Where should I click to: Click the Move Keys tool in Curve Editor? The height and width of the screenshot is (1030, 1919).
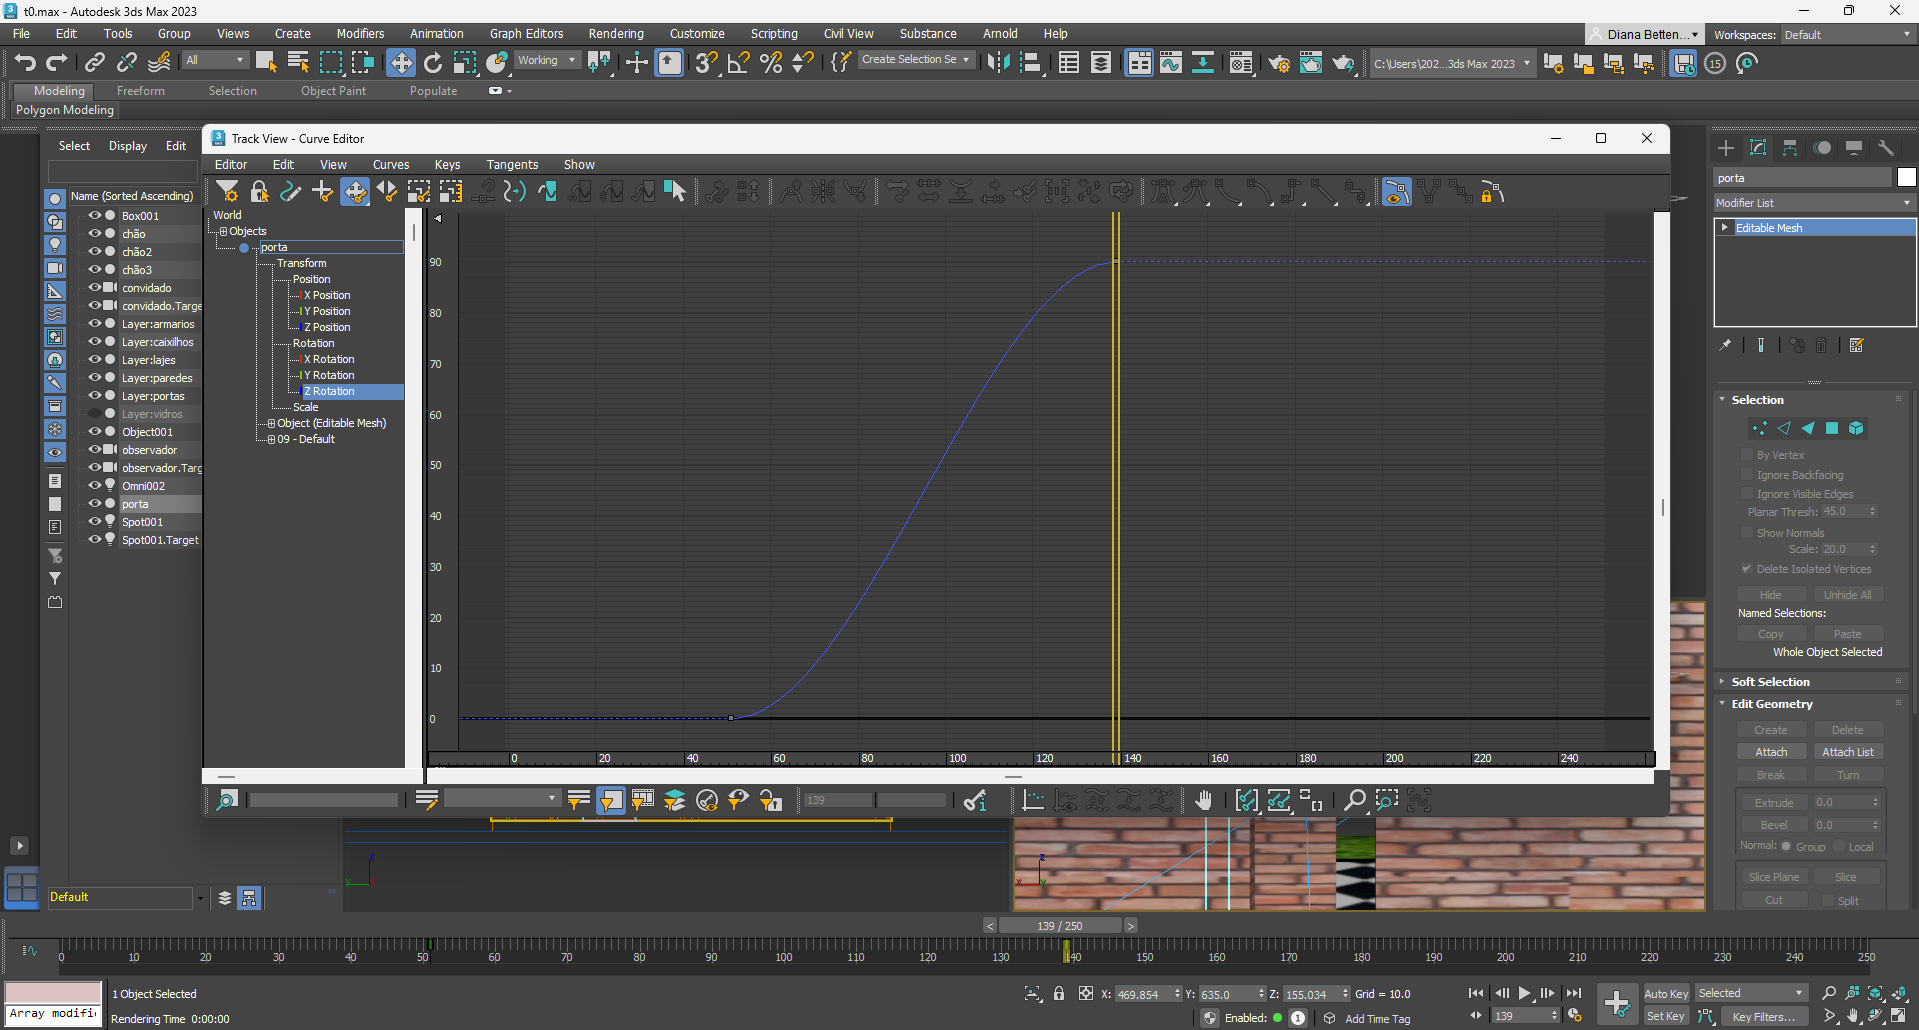(355, 192)
